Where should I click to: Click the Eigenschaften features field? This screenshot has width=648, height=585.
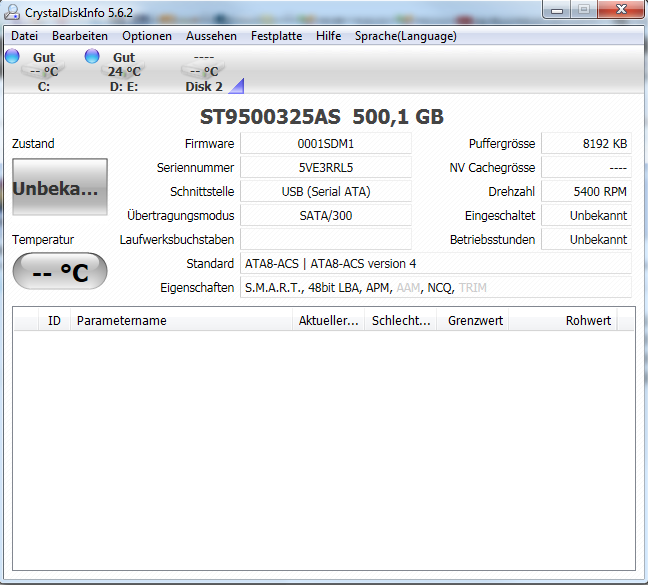(x=436, y=288)
